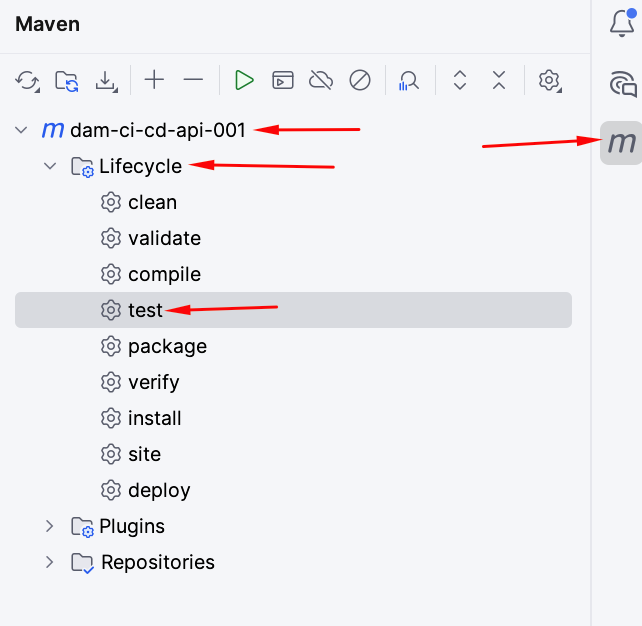The height and width of the screenshot is (626, 642).
Task: Click the Remove project minus icon
Action: pos(193,80)
